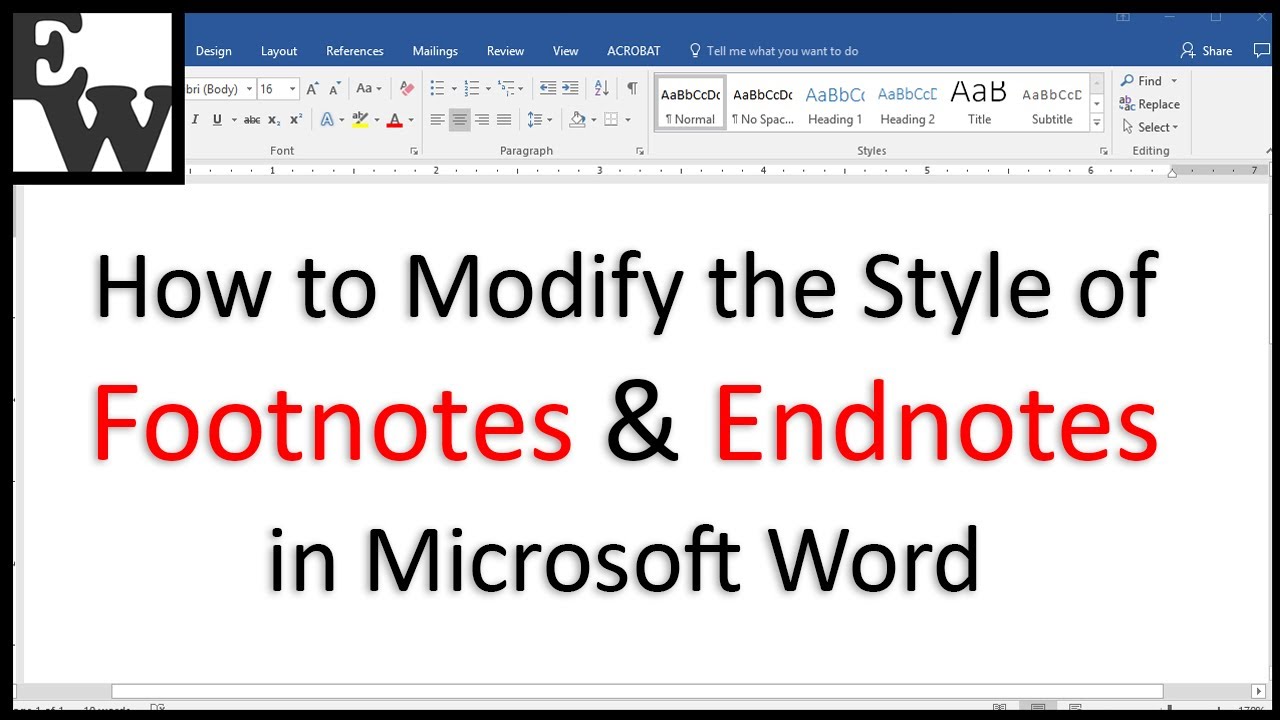Expand line spacing options arrow
Screen dimensions: 1280x720
(x=550, y=120)
